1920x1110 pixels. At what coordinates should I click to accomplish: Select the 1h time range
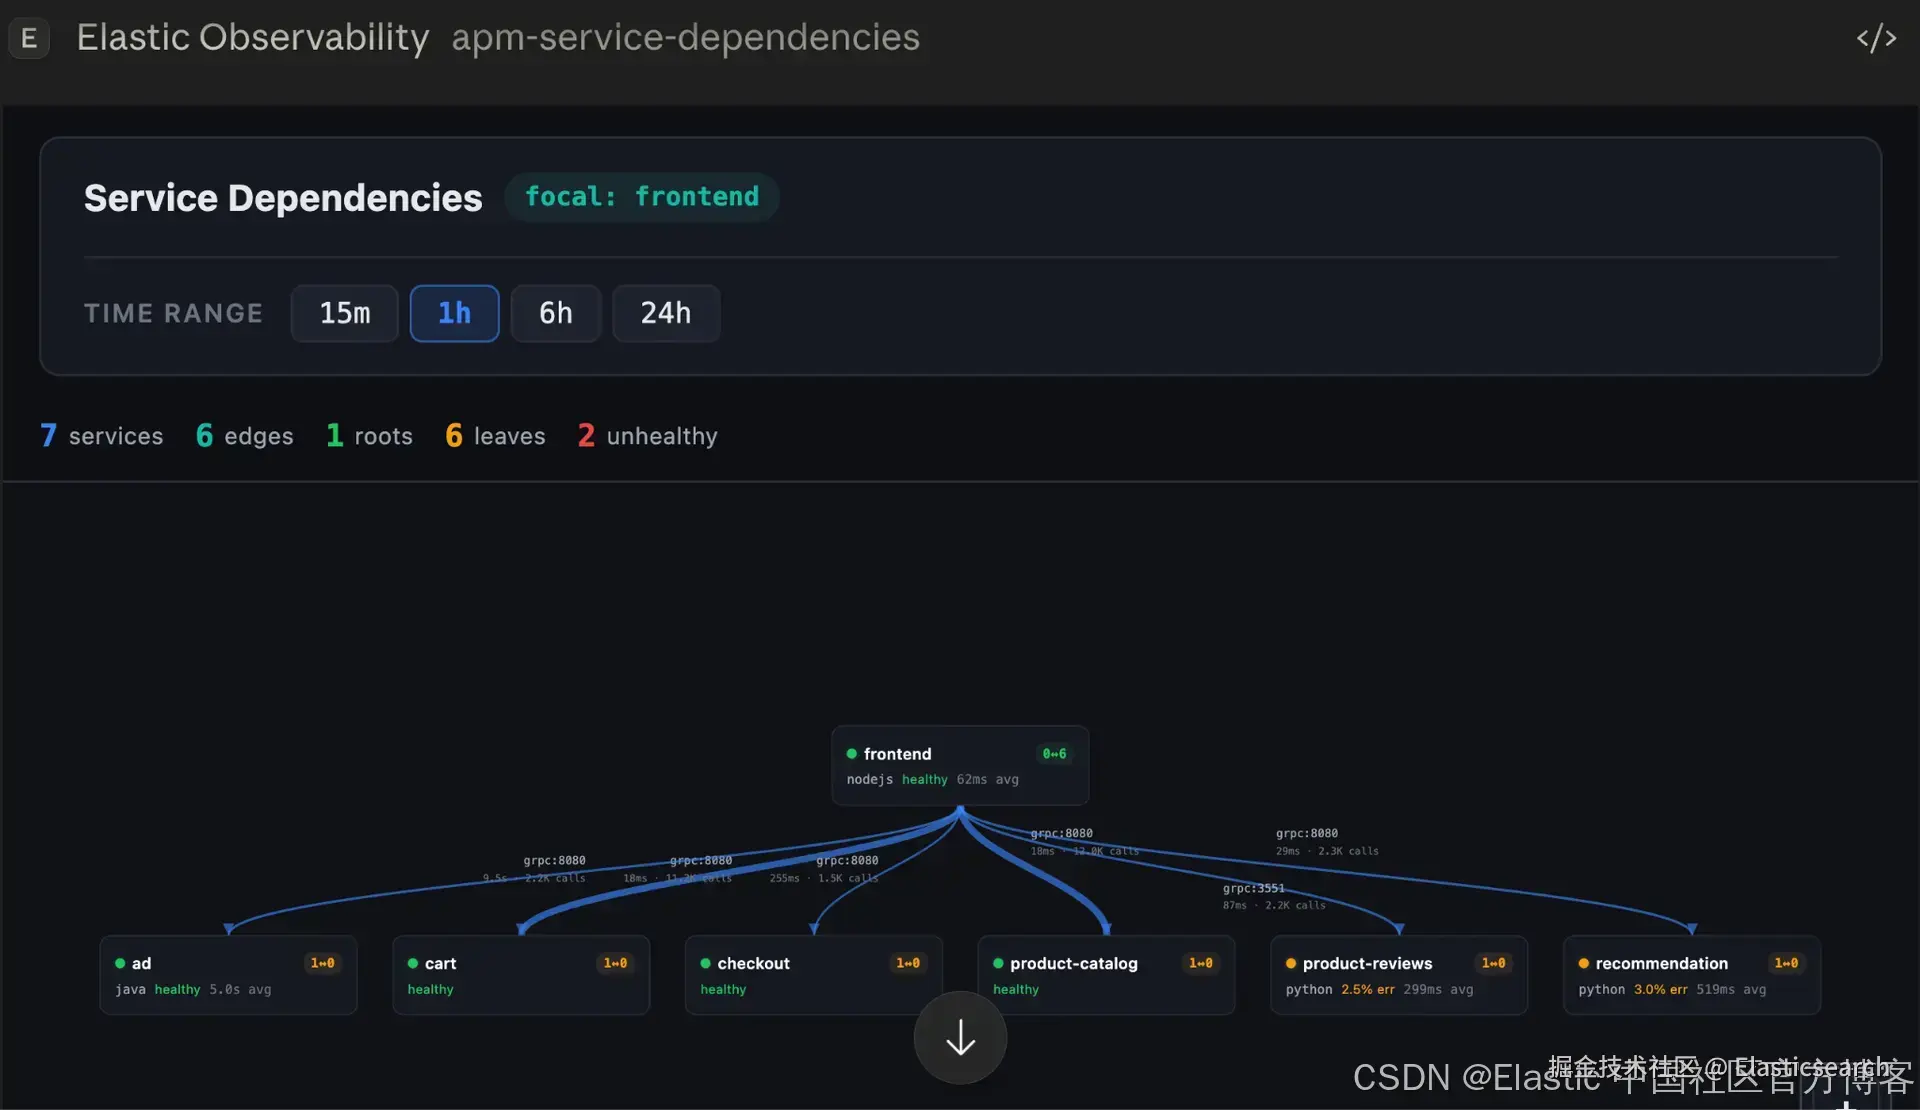point(454,314)
